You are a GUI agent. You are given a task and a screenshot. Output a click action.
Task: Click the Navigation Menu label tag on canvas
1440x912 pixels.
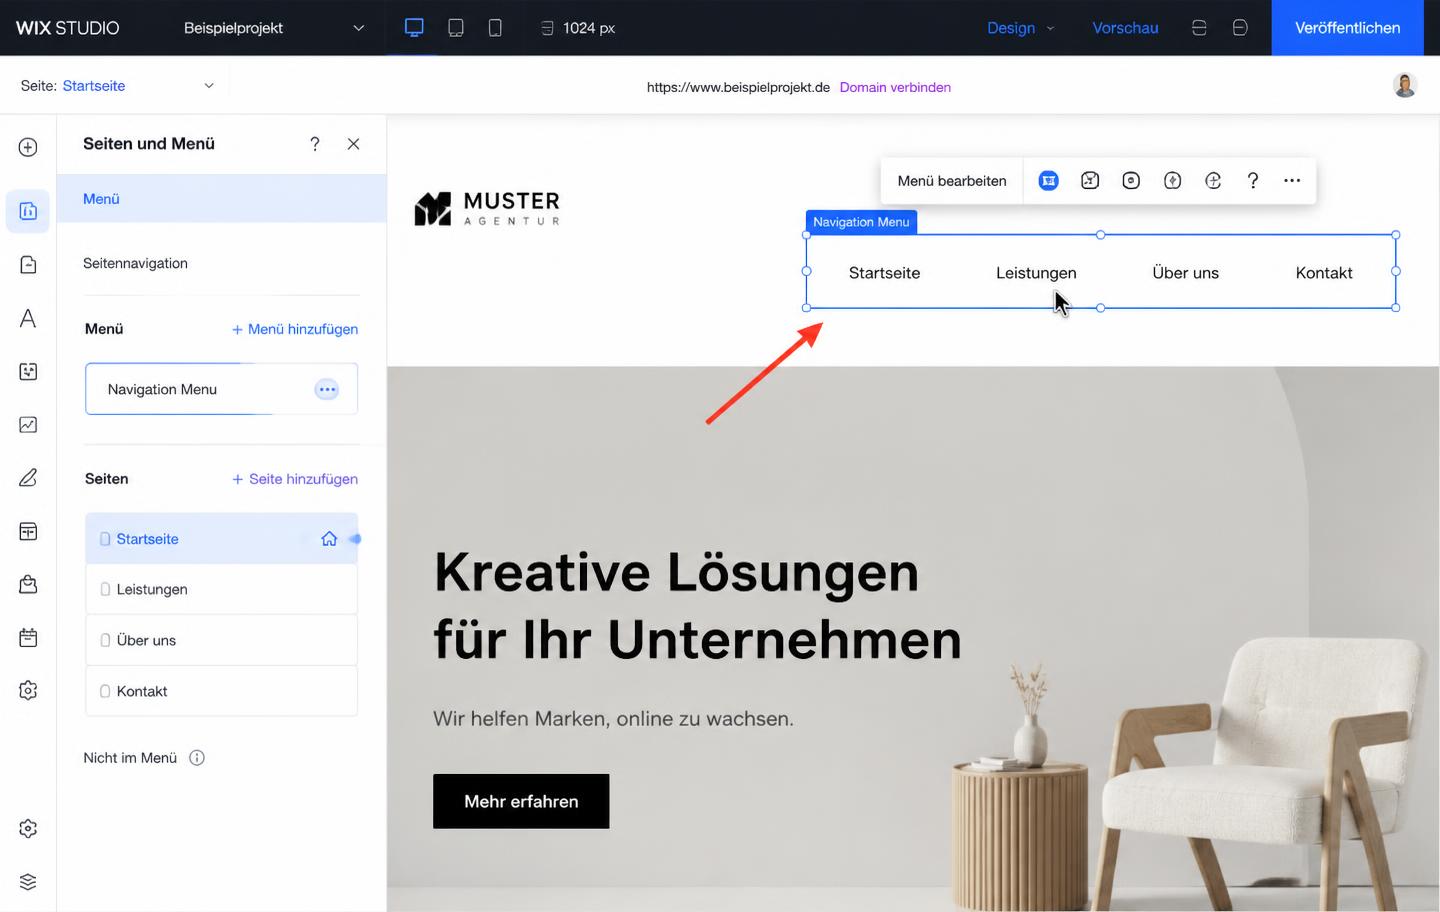[x=861, y=222]
